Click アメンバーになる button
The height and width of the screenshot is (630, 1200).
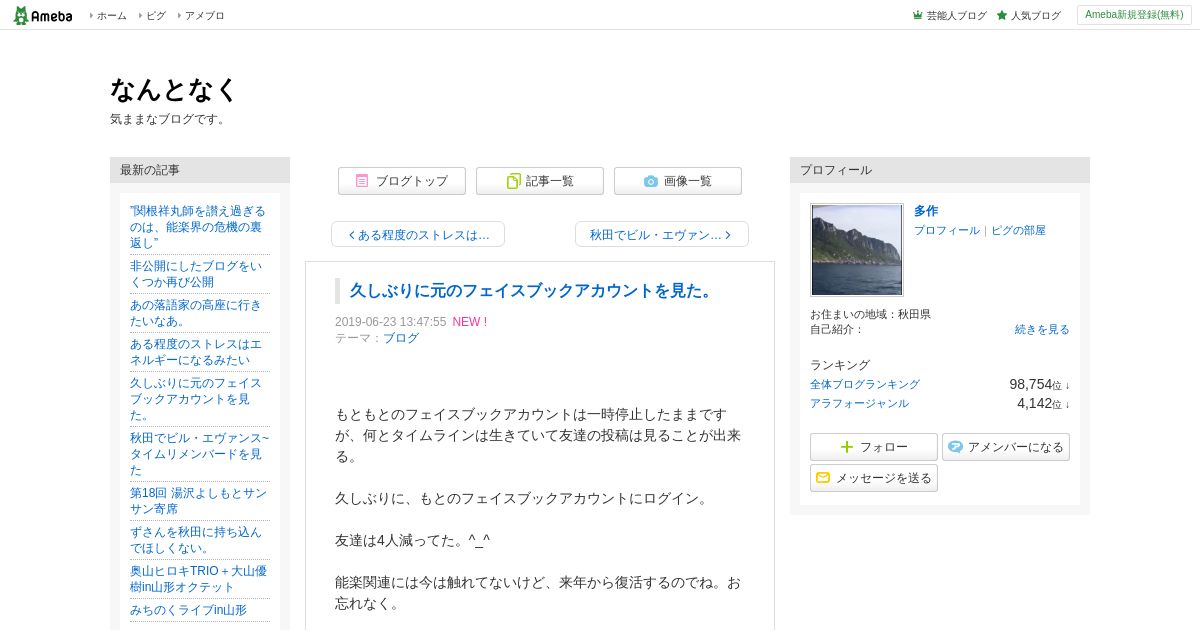click(1006, 447)
